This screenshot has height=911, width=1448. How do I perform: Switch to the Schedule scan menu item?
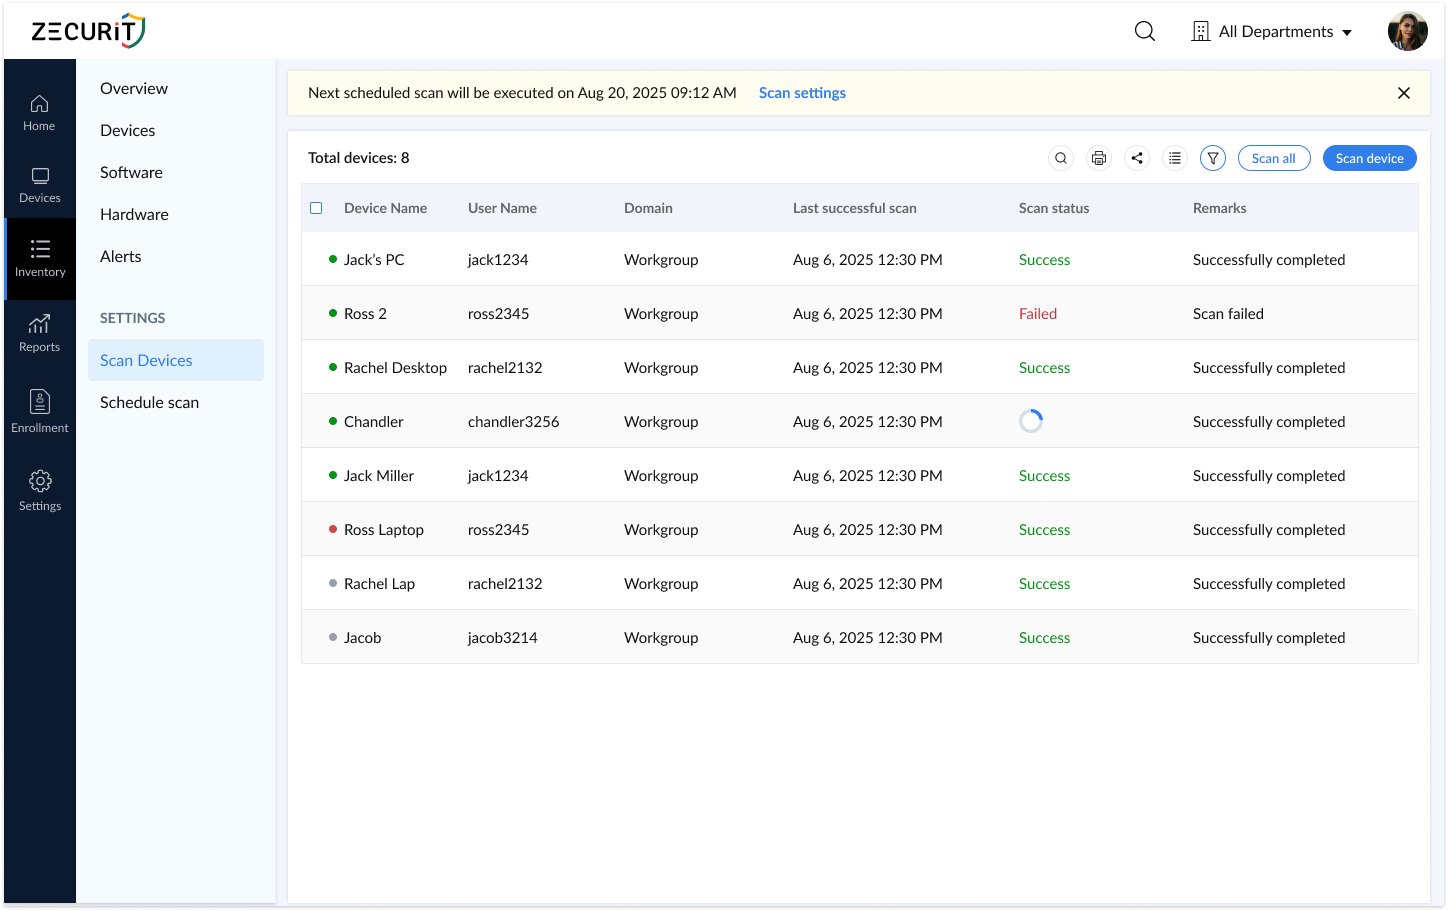(149, 402)
